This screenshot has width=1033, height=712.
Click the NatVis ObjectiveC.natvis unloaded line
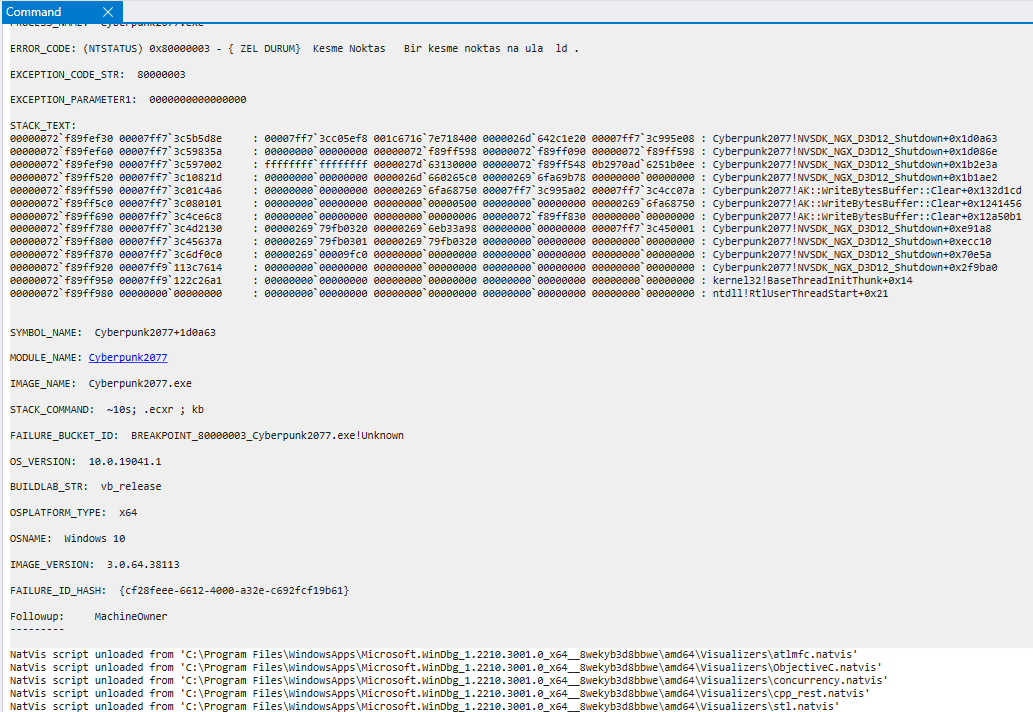[x=446, y=667]
